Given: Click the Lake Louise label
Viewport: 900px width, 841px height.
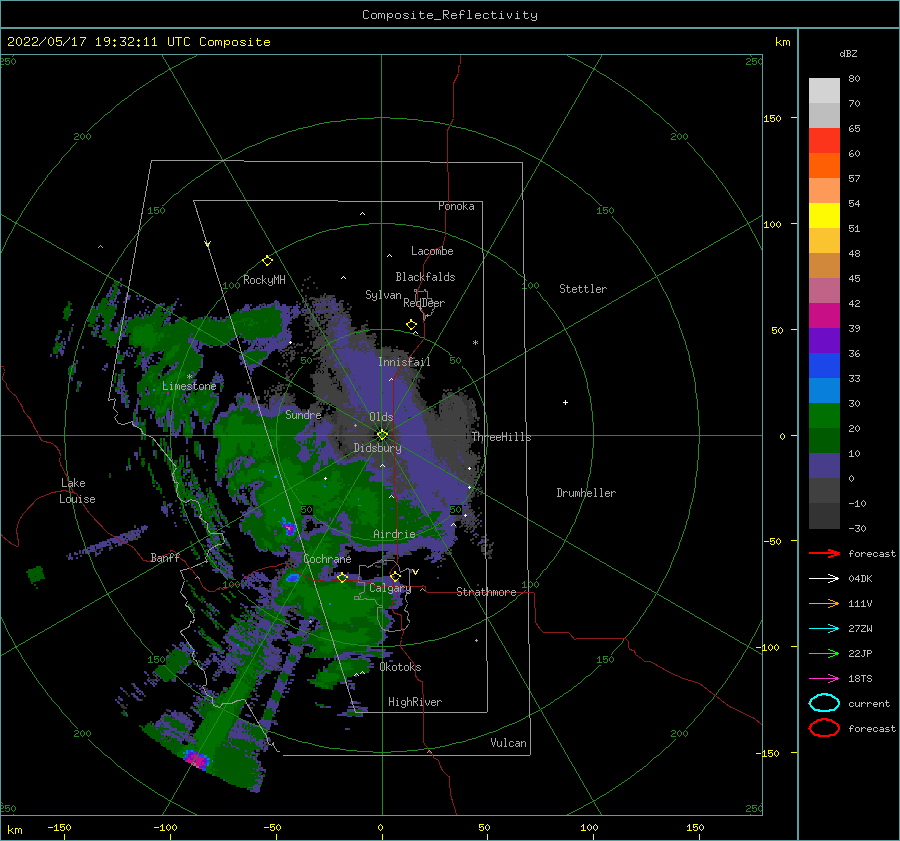Looking at the screenshot, I should (77, 491).
